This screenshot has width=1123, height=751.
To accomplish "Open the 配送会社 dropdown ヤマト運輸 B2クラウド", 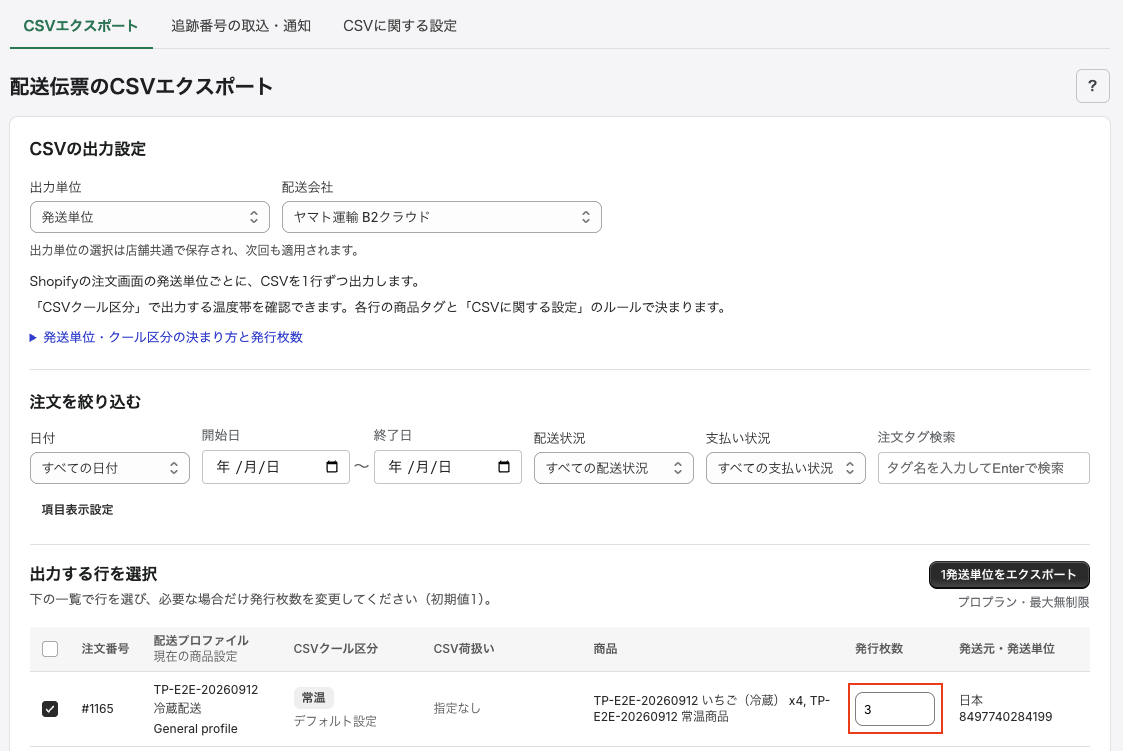I will tap(442, 217).
